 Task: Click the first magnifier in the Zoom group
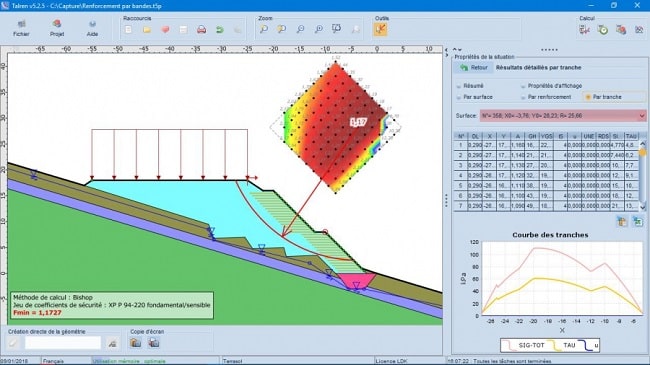coord(264,29)
